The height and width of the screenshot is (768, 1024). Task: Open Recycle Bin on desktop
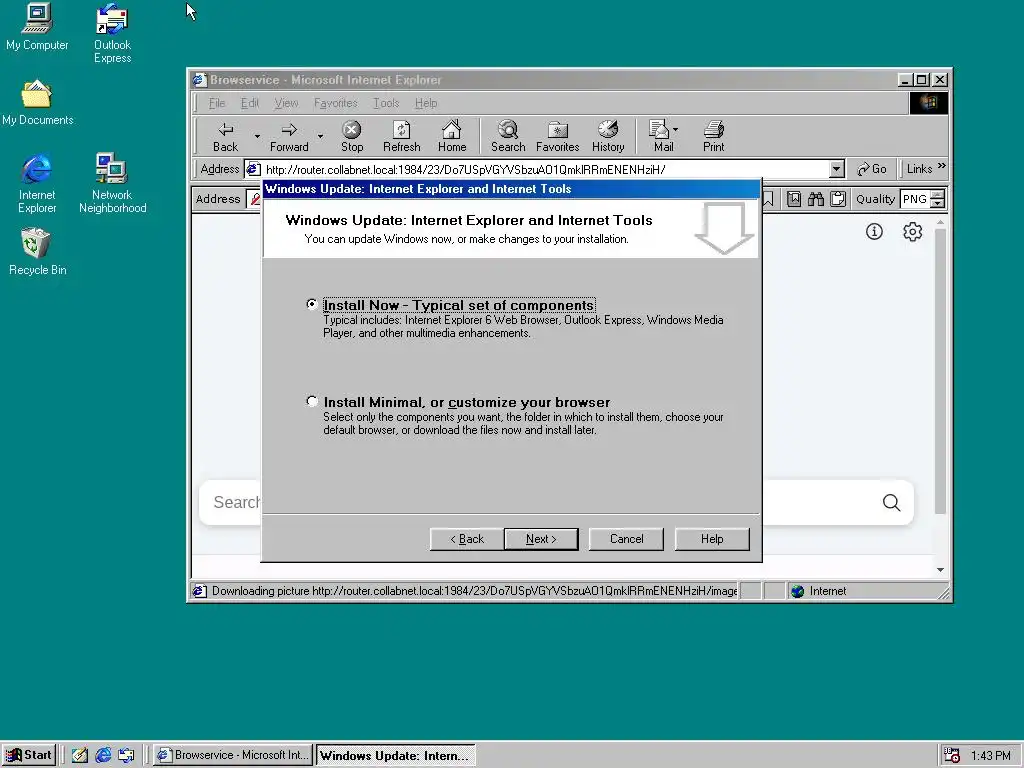coord(37,252)
